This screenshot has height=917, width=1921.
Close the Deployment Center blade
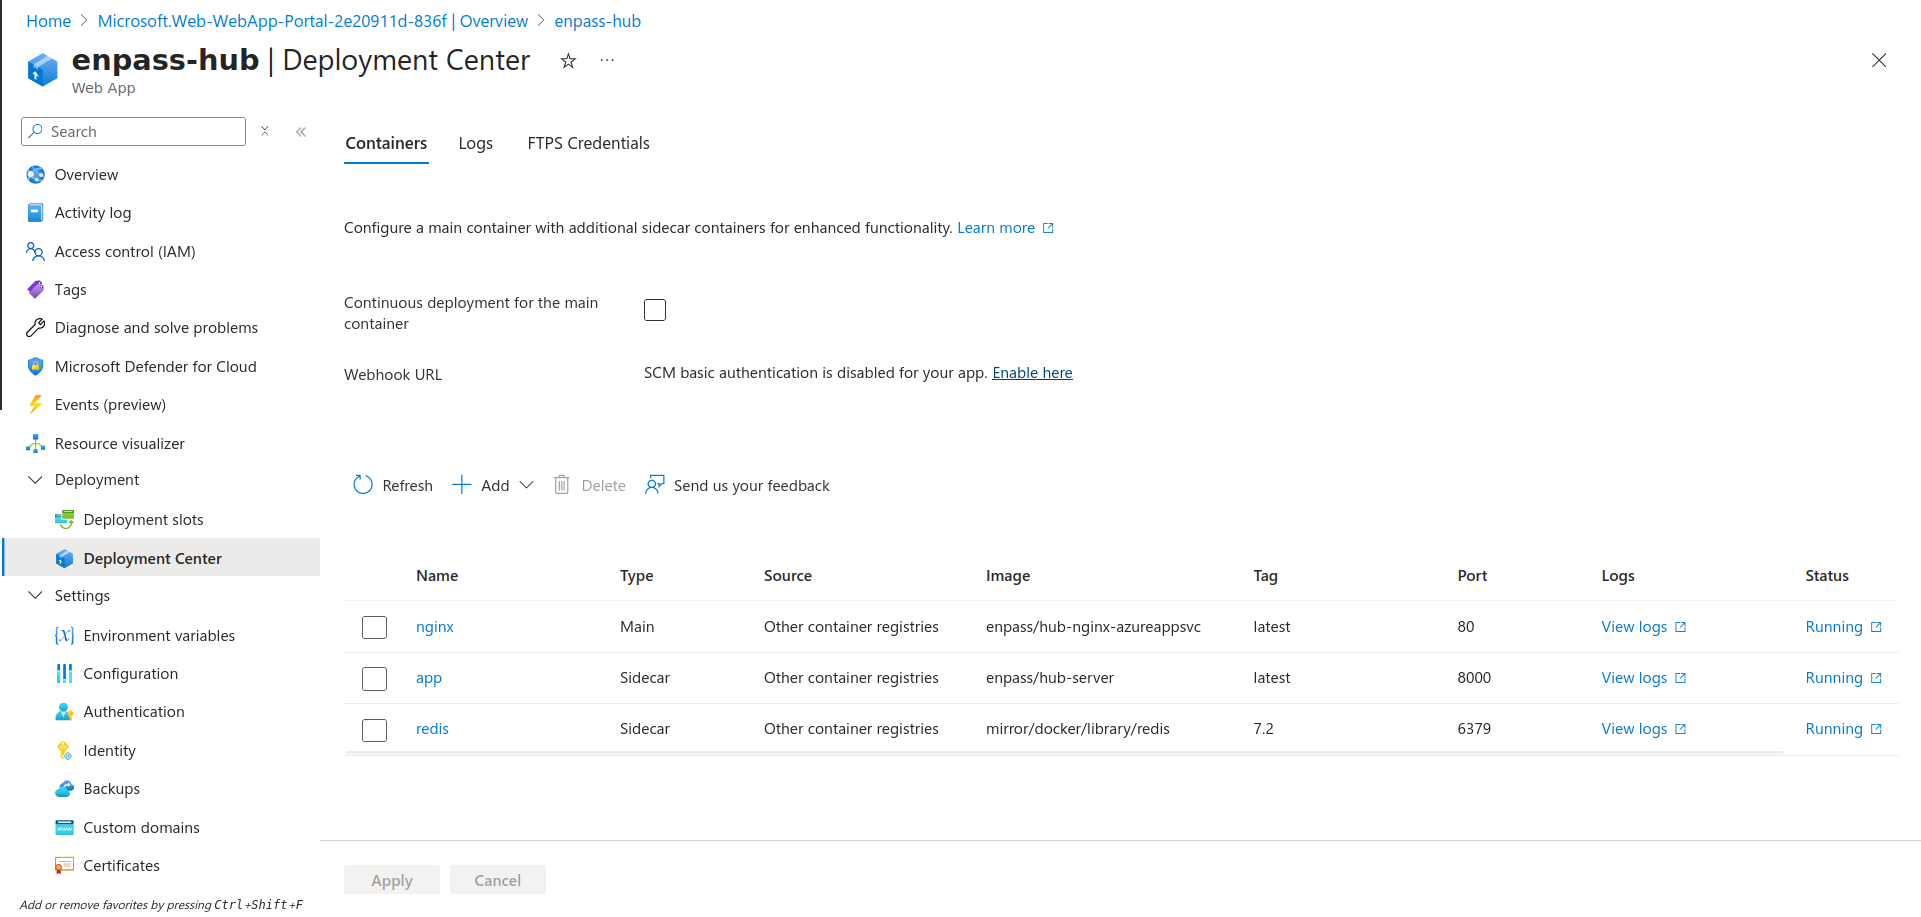(x=1879, y=60)
